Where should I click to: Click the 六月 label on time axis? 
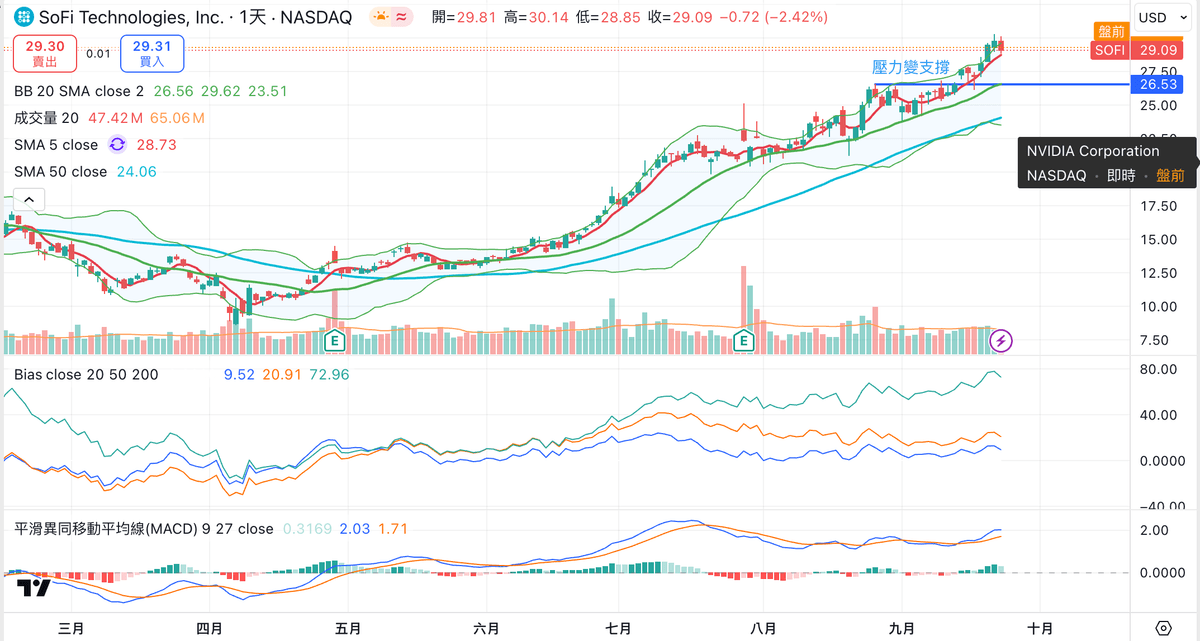tap(486, 628)
